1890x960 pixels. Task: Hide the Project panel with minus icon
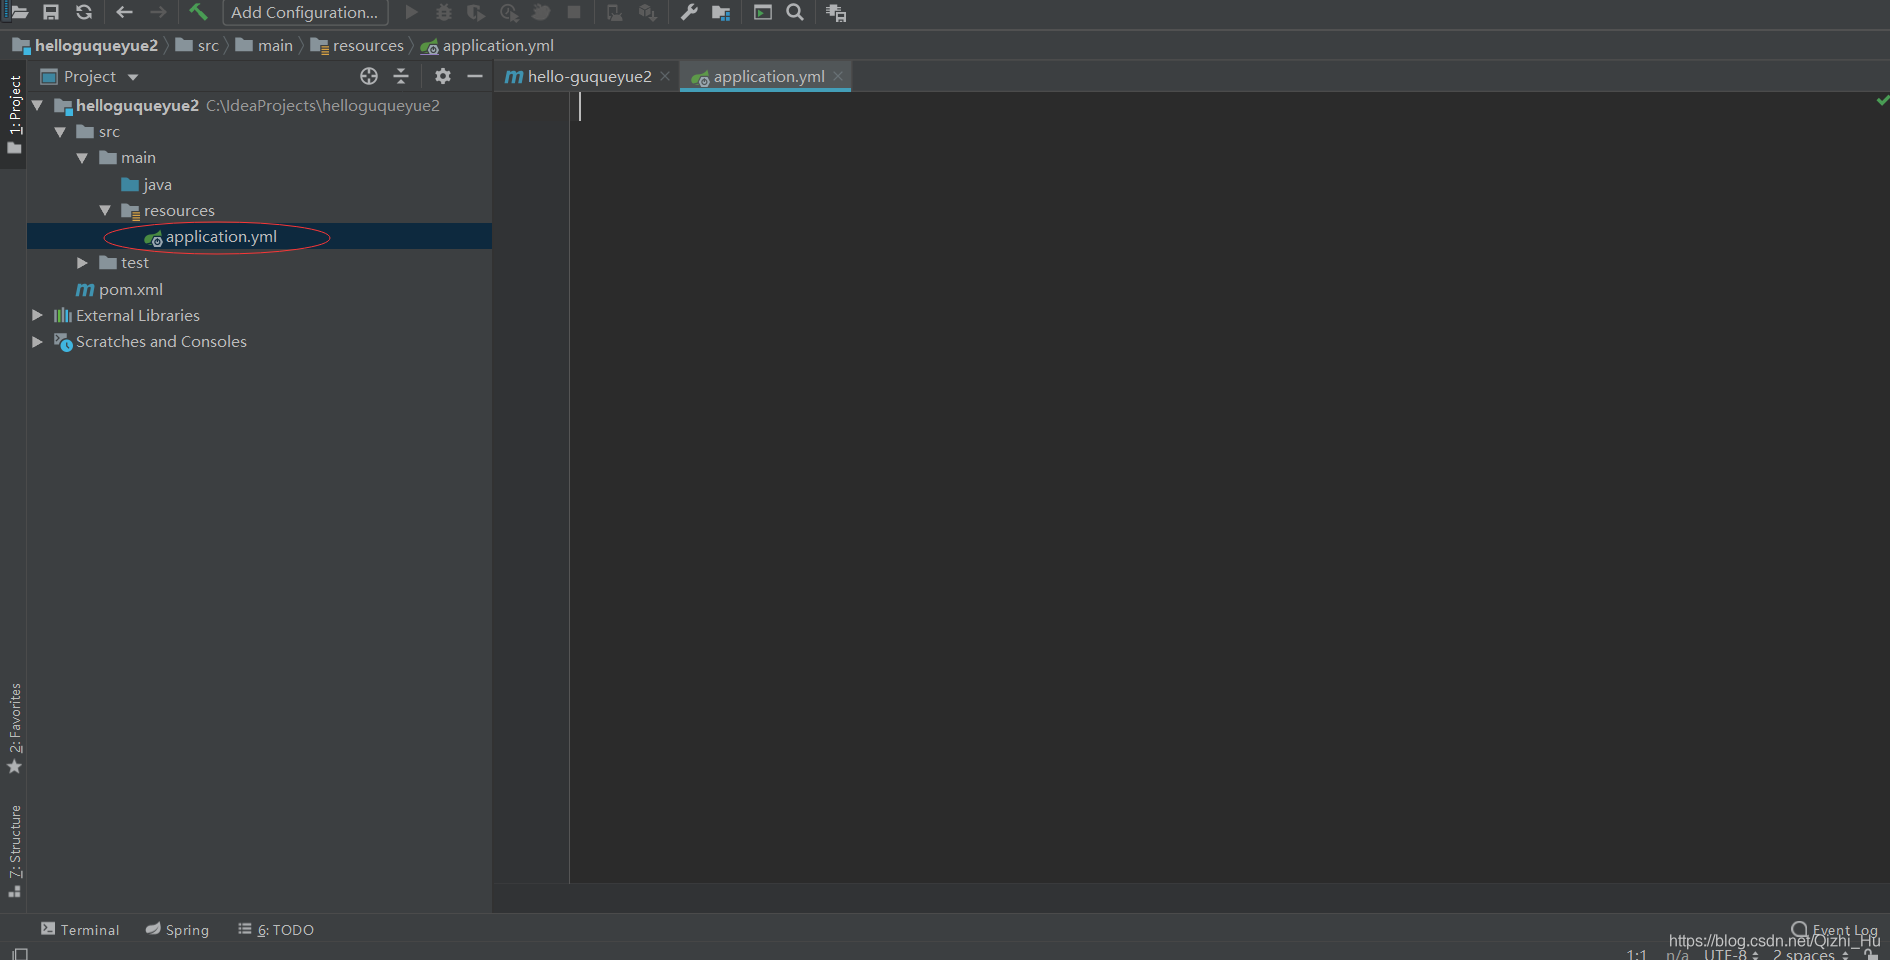tap(475, 76)
